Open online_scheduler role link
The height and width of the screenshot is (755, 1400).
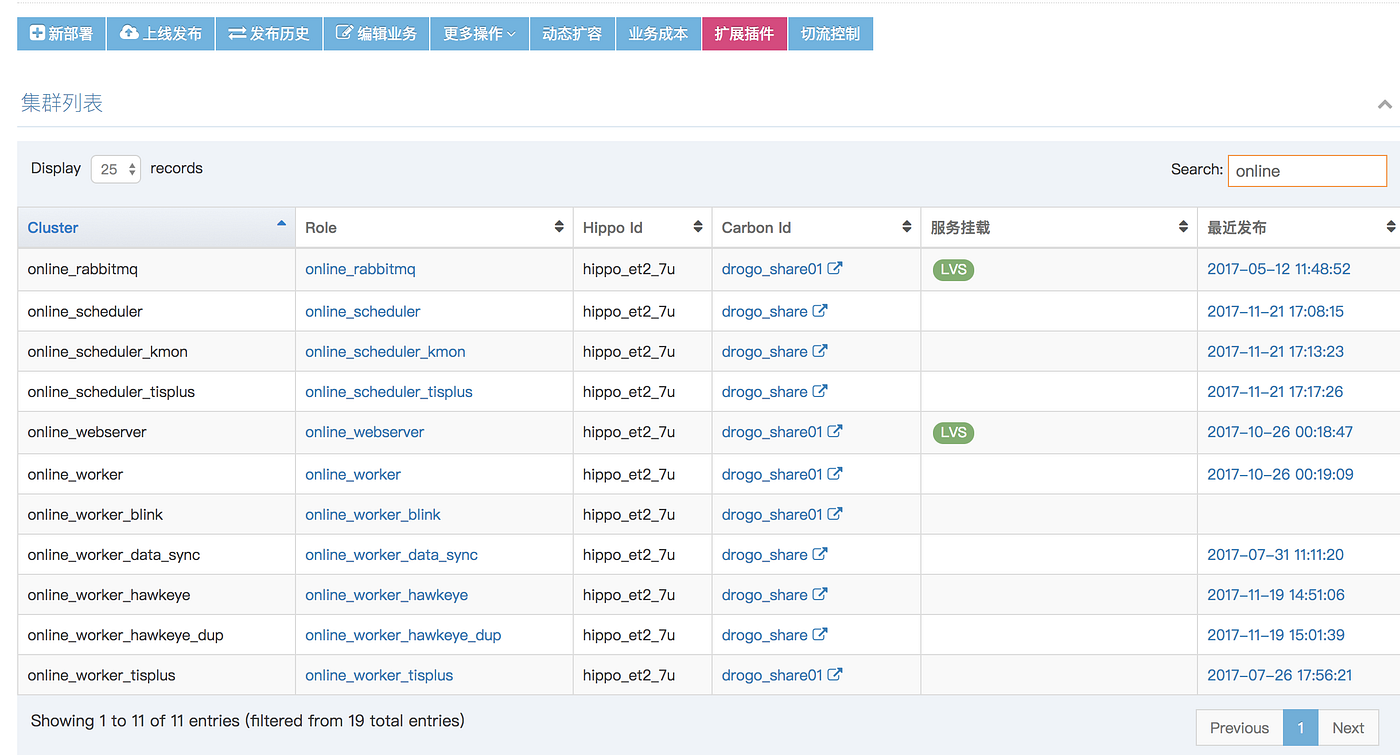[x=363, y=311]
